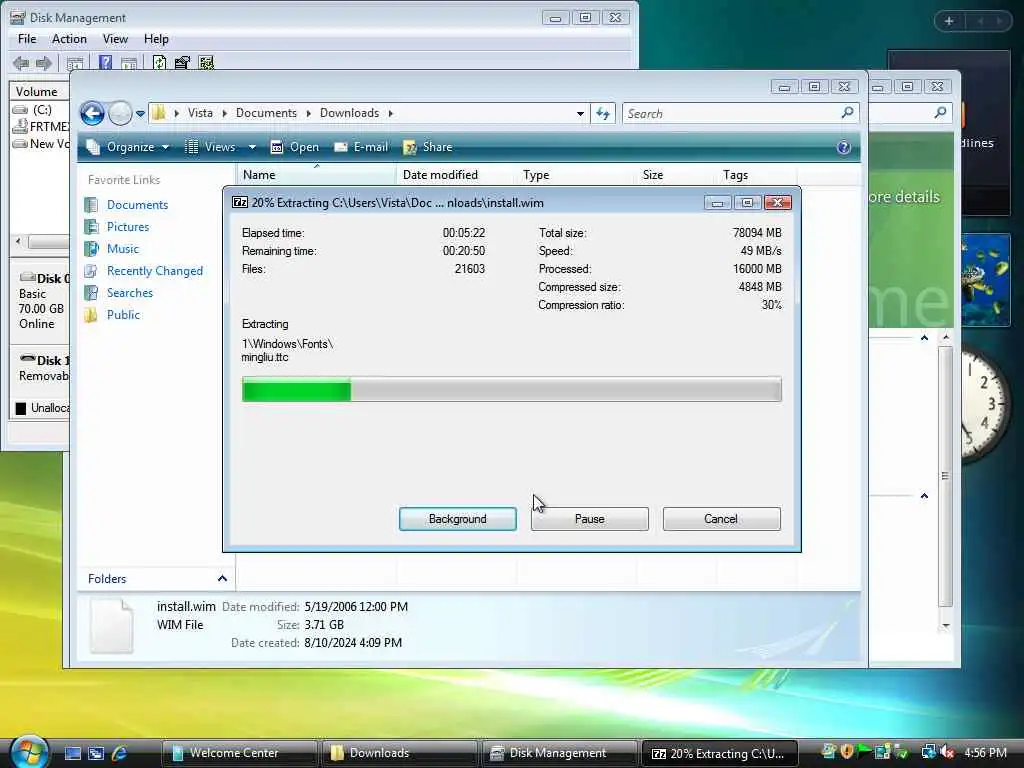Click Share in Explorer toolbar
1024x768 pixels.
coord(428,147)
